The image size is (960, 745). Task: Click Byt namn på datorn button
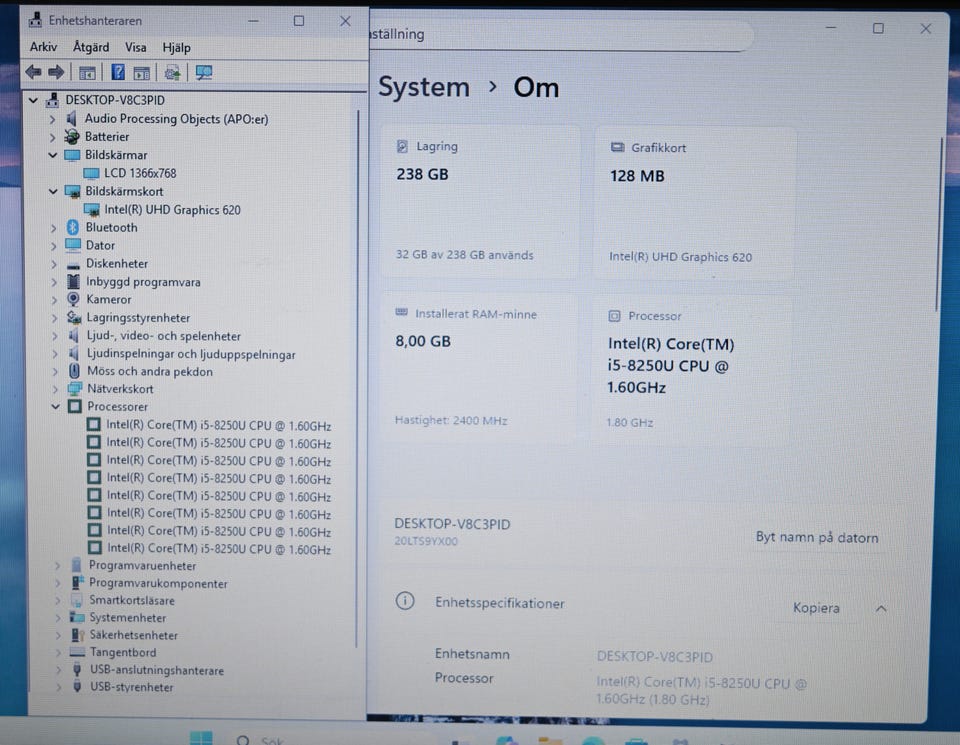(817, 537)
